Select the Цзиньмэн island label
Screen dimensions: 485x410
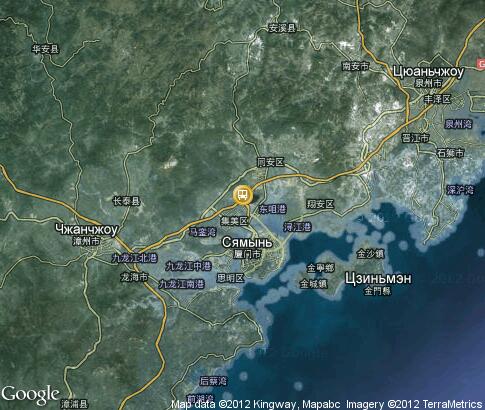(378, 278)
